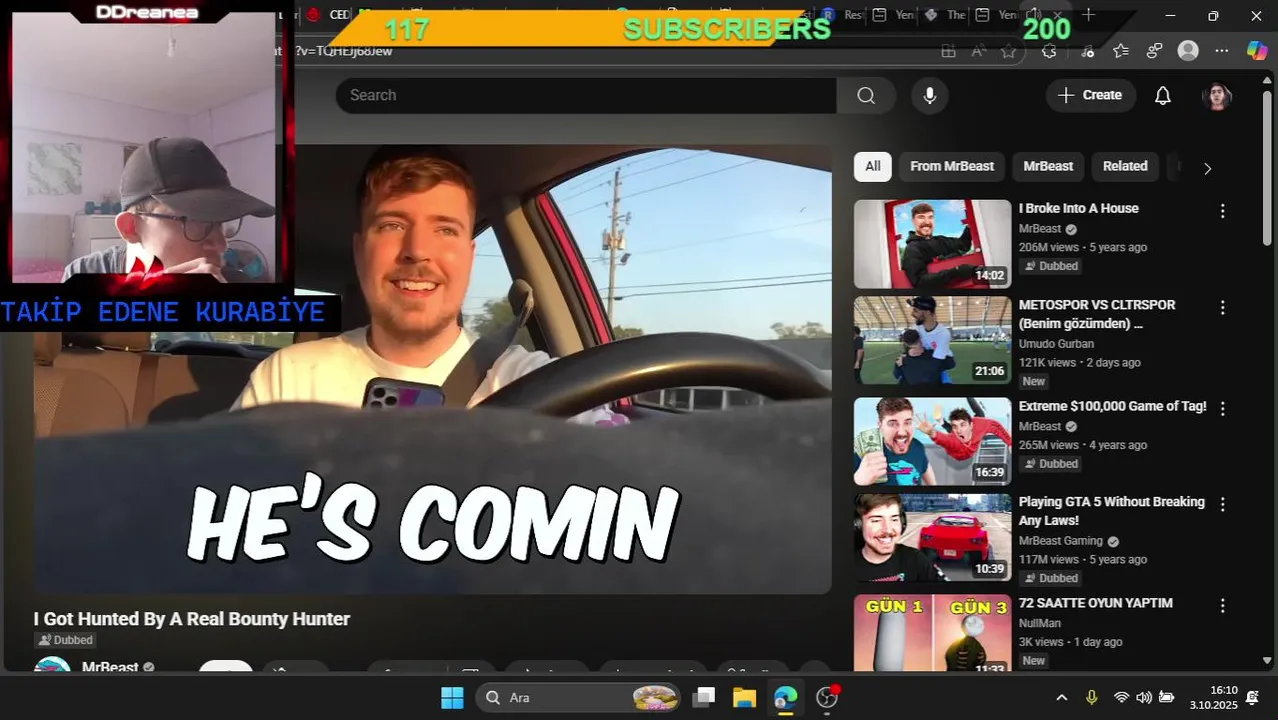Open browser Settings and more menu
Viewport: 1278px width, 720px height.
(x=1222, y=51)
